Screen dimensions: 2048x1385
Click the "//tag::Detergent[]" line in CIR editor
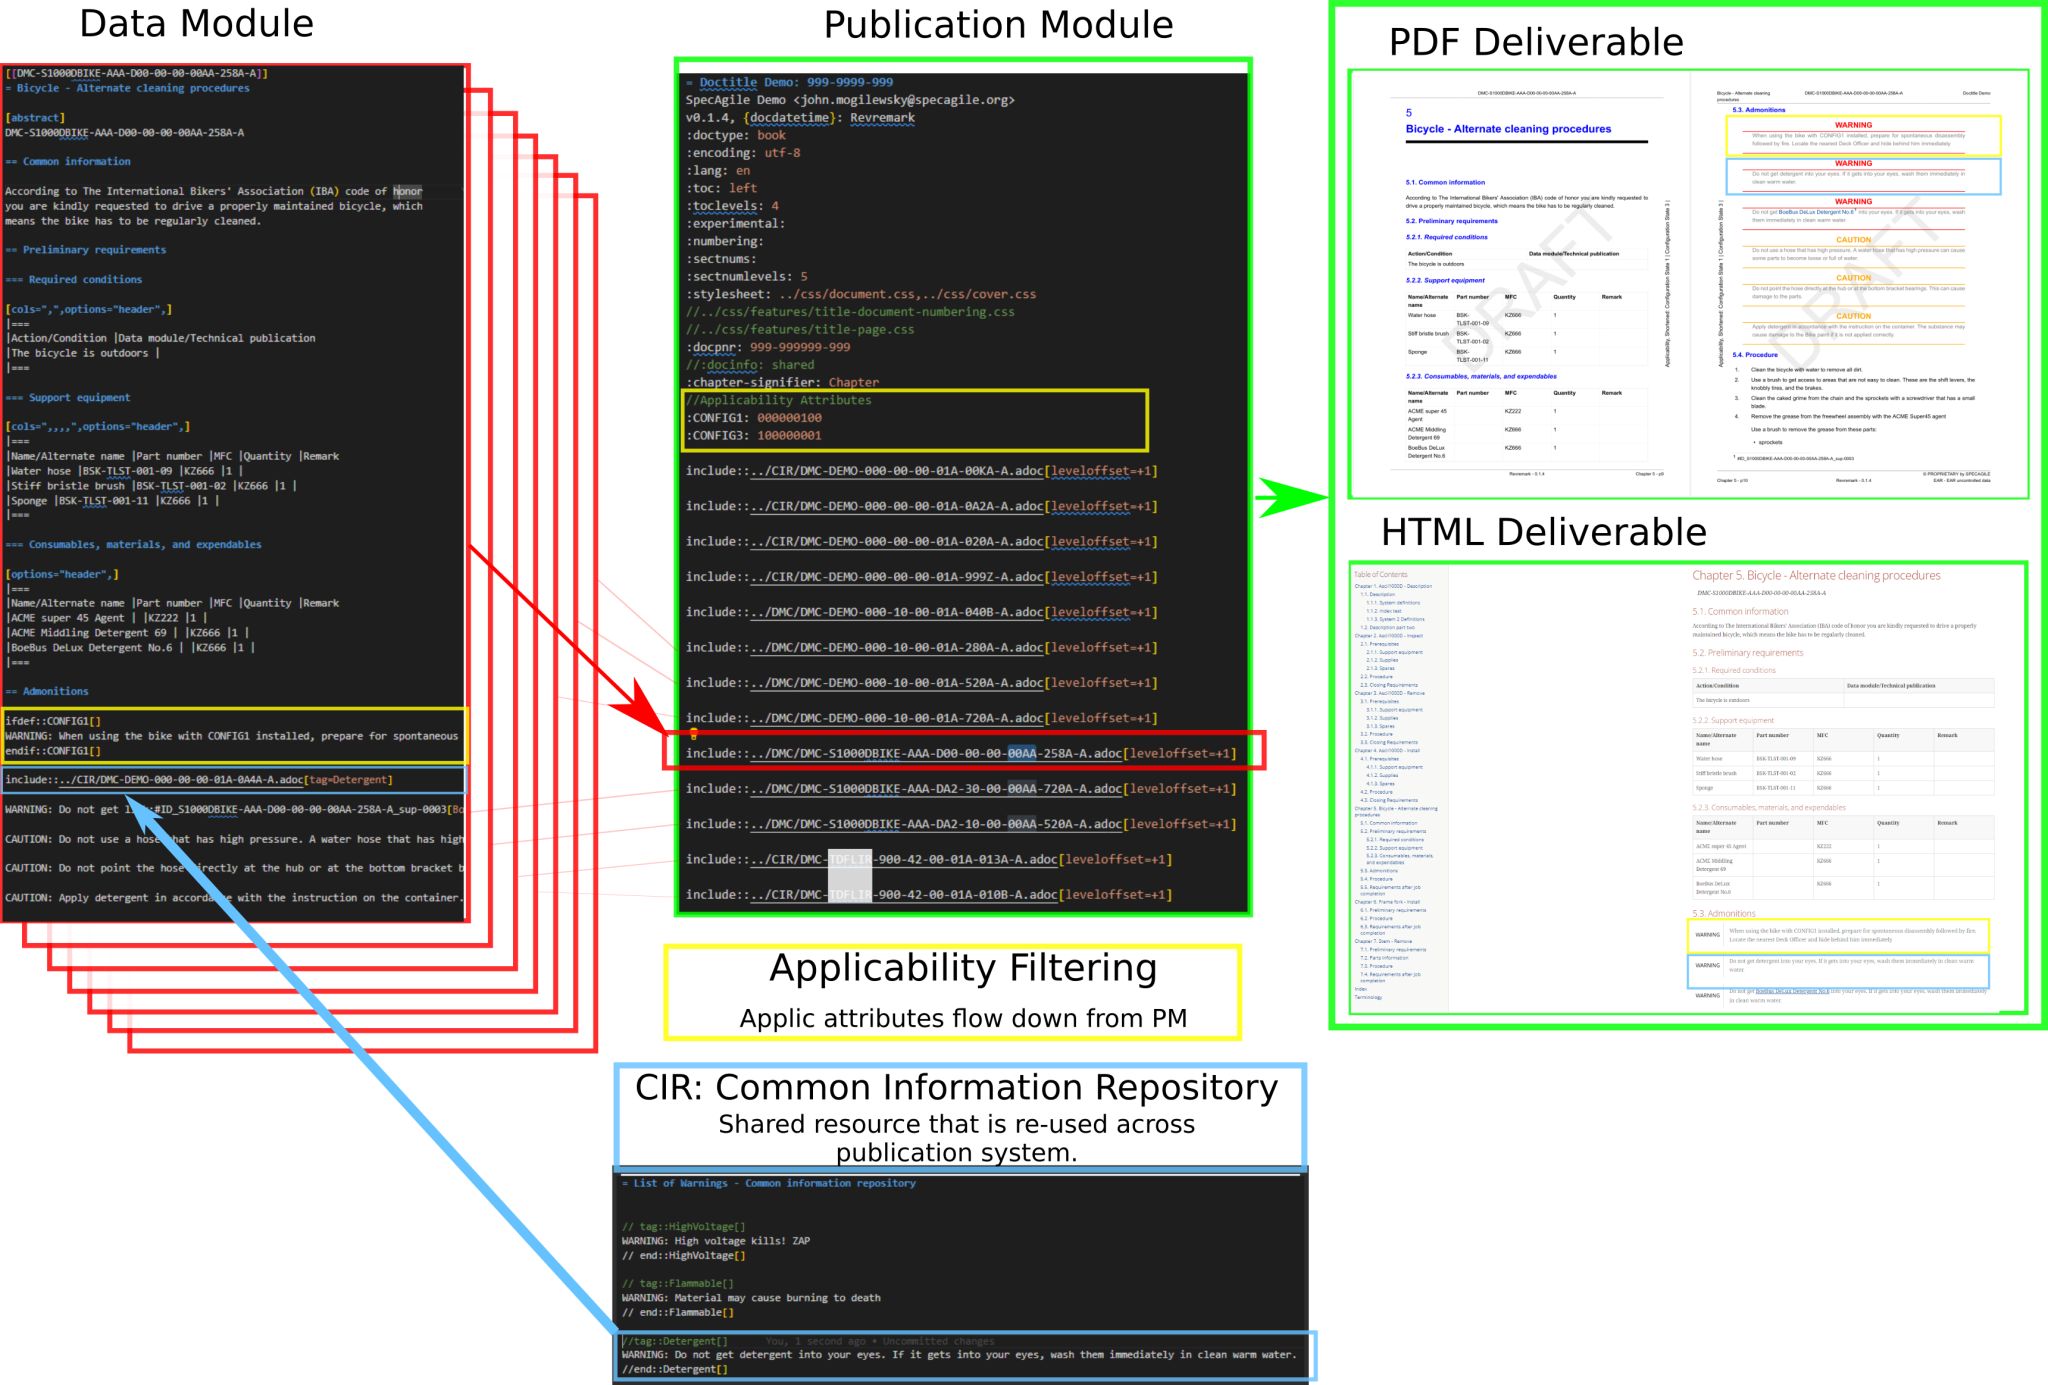(676, 1341)
